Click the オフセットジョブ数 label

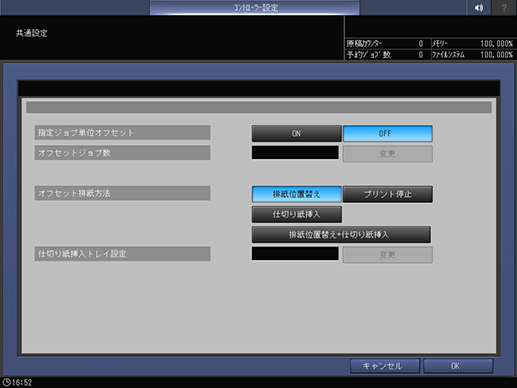[122, 153]
